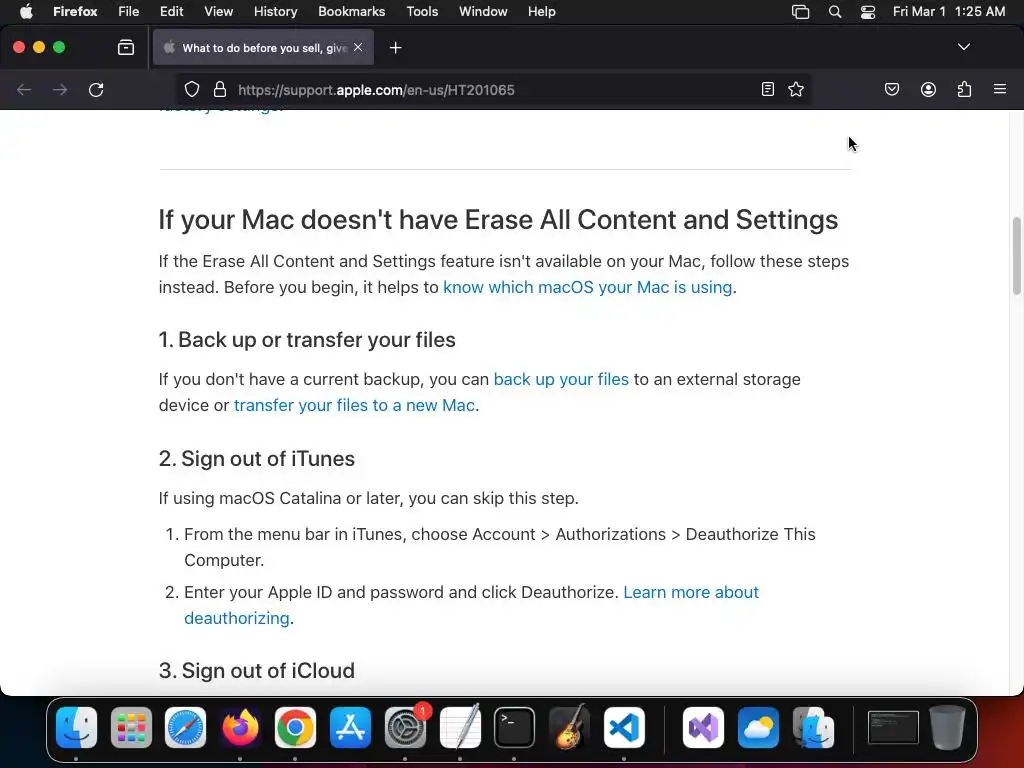This screenshot has width=1024, height=768.
Task: Click heading '3. Sign out of iCloud'
Action: (x=257, y=671)
